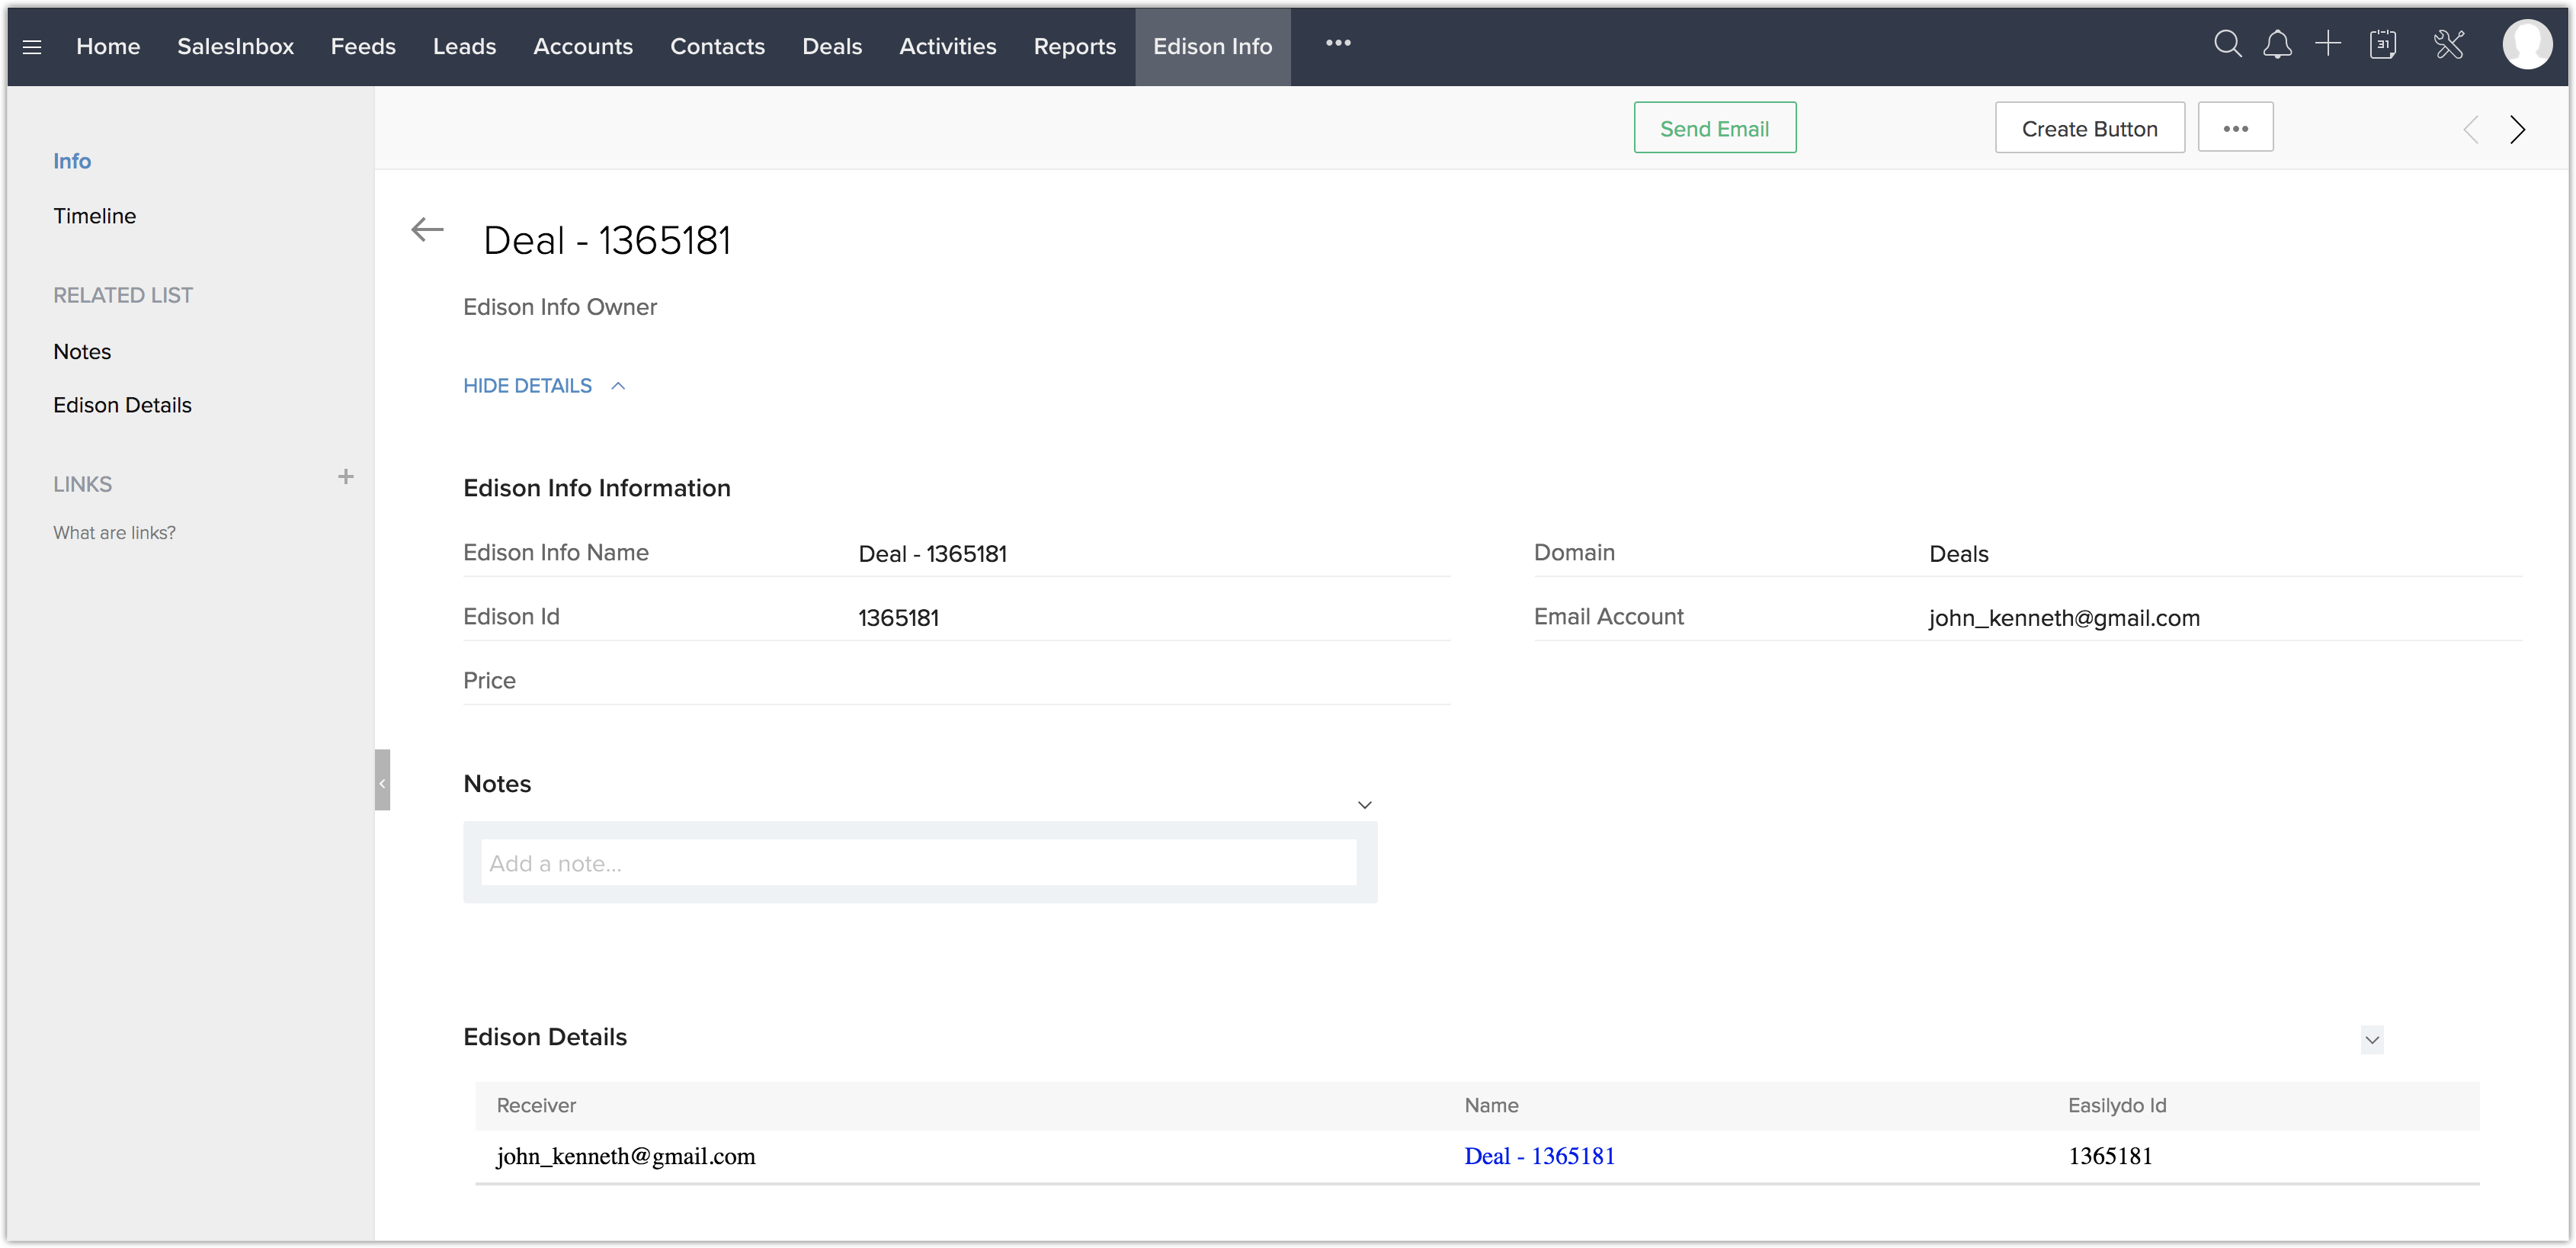Open more modules ellipsis in navigation bar
2576x1248 pixels.
pos(1338,43)
